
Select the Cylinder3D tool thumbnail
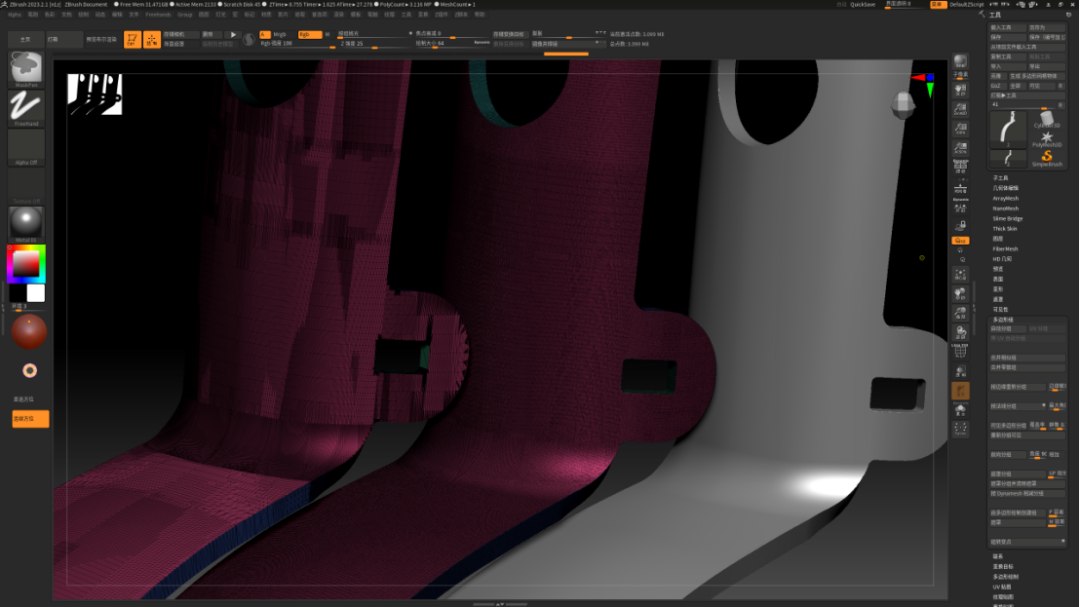click(1046, 119)
